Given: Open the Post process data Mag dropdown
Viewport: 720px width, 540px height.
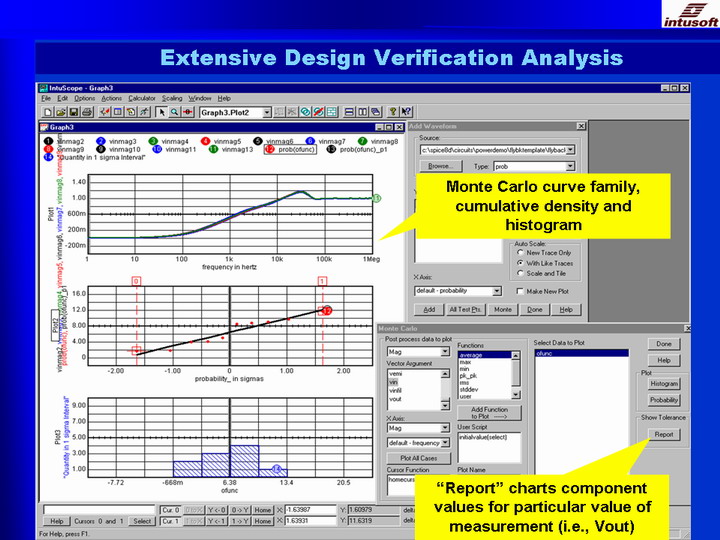Looking at the screenshot, I should [x=444, y=352].
